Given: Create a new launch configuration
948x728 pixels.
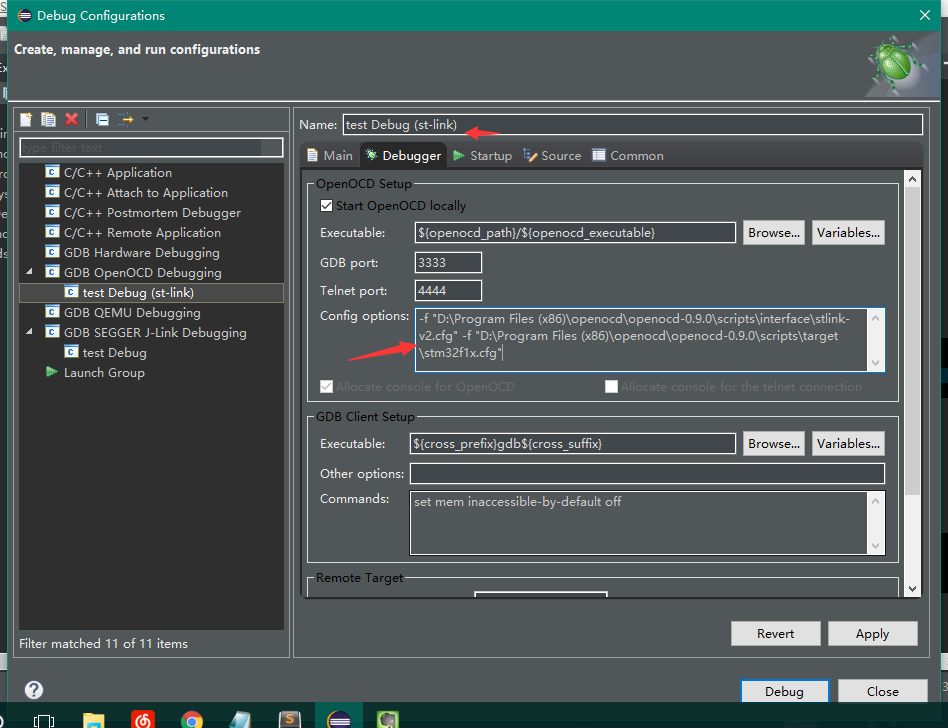Looking at the screenshot, I should pyautogui.click(x=26, y=119).
